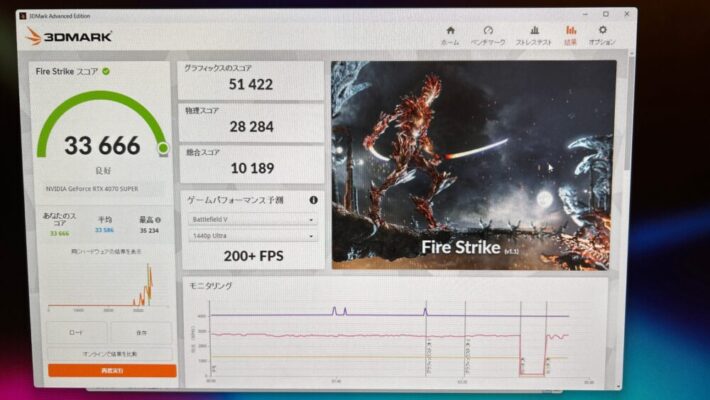Click the average score 33 586
The width and height of the screenshot is (710, 400).
[104, 230]
